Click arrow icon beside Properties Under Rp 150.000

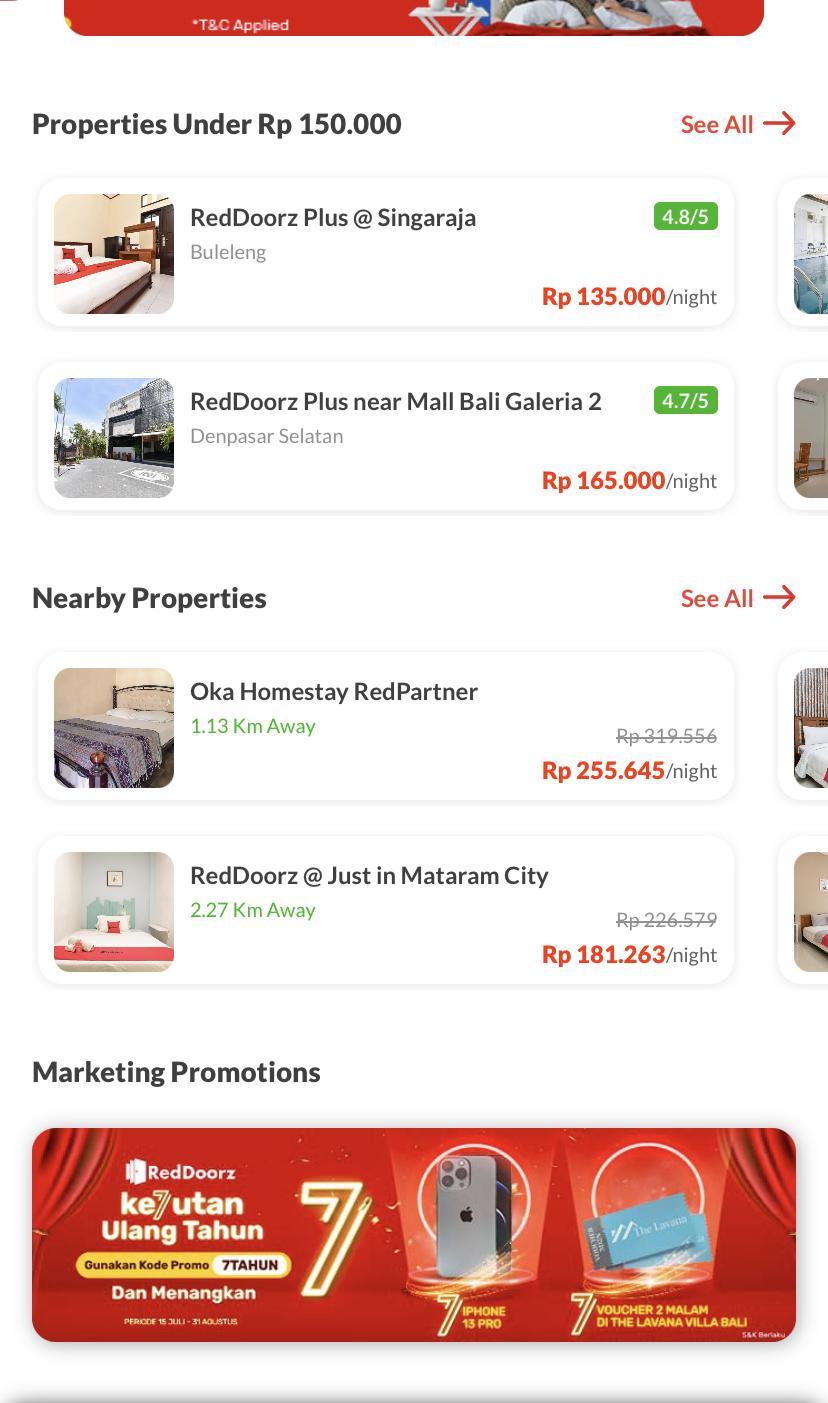(779, 124)
